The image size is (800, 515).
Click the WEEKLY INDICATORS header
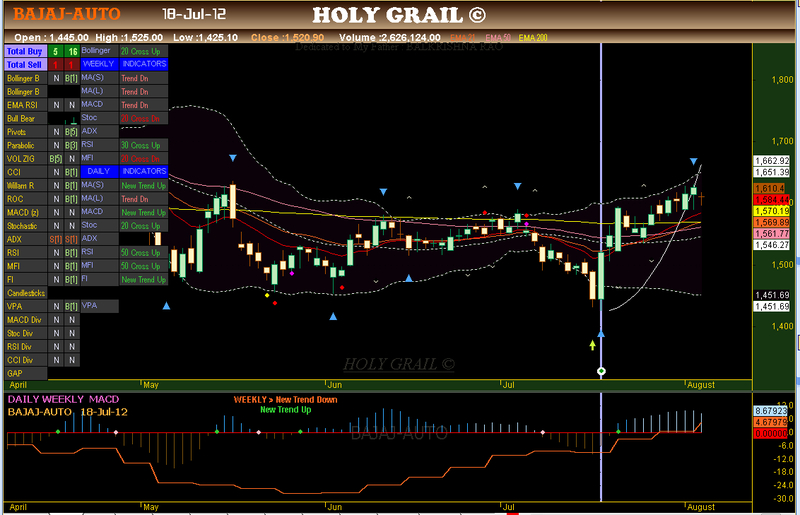[x=124, y=64]
